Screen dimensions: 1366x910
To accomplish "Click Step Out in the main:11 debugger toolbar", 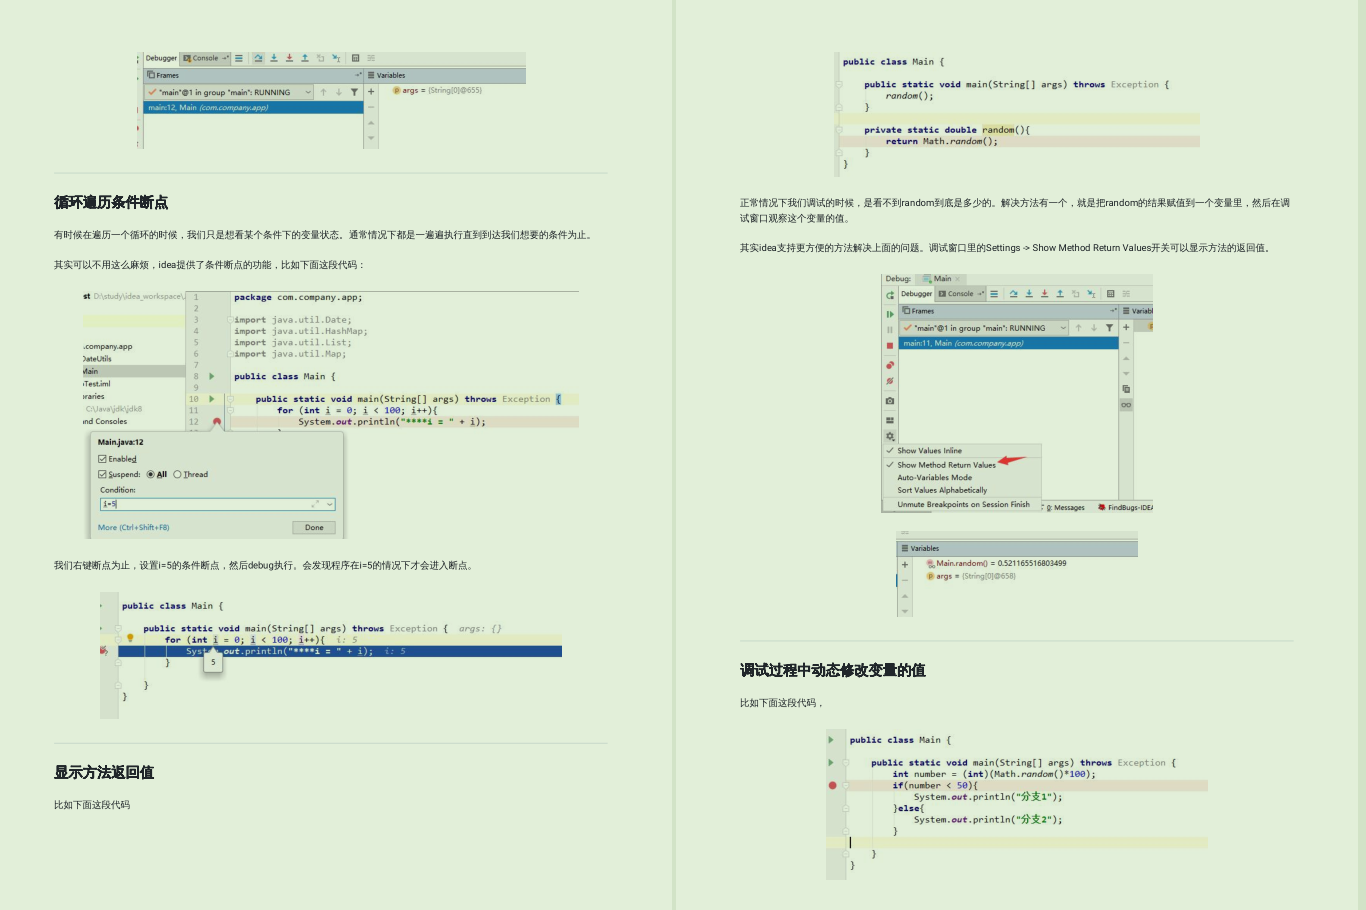I will click(1060, 294).
